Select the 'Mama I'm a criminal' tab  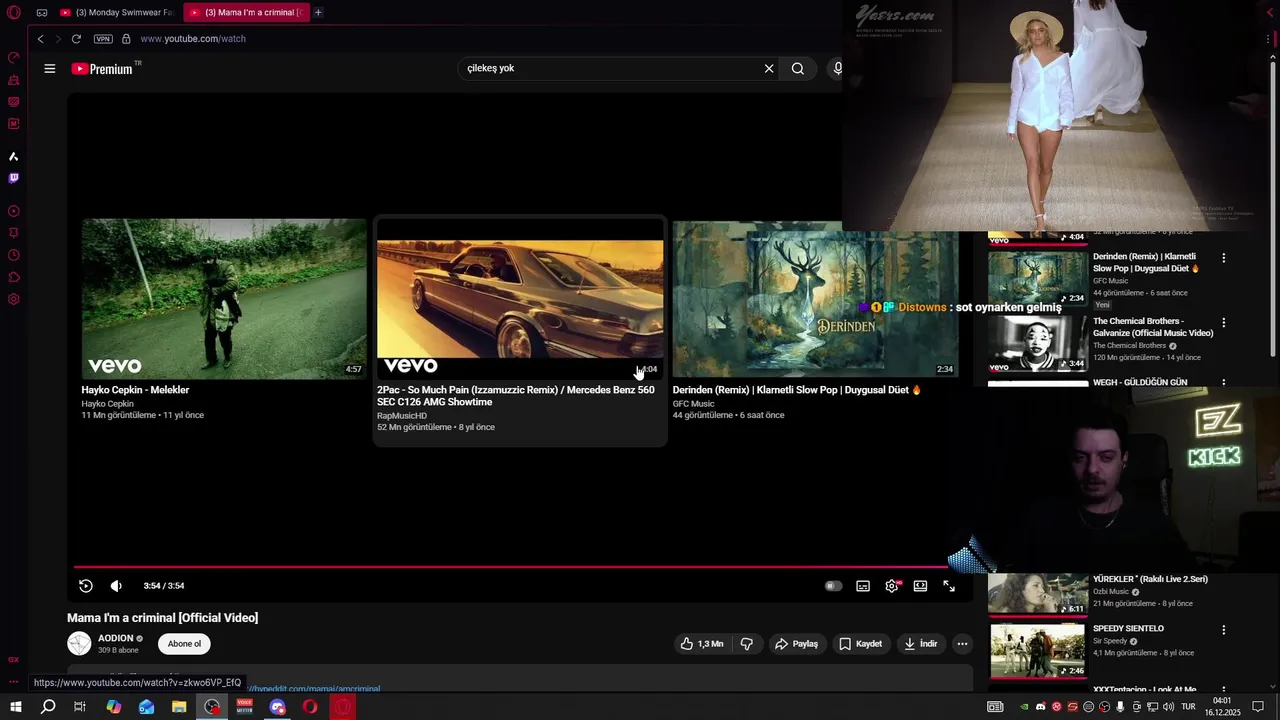(246, 12)
